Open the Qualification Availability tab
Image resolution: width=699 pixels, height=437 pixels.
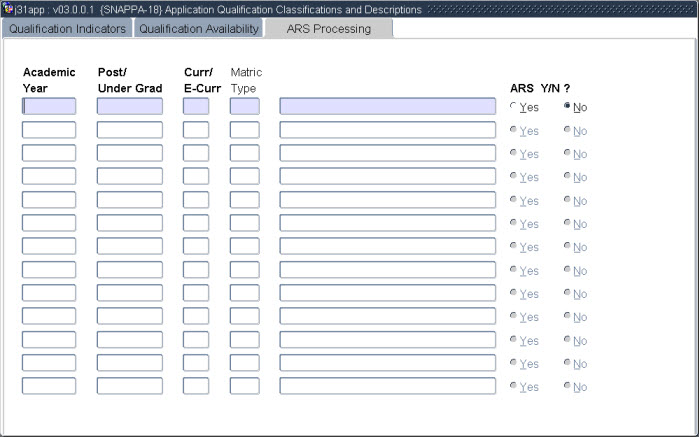pyautogui.click(x=198, y=29)
